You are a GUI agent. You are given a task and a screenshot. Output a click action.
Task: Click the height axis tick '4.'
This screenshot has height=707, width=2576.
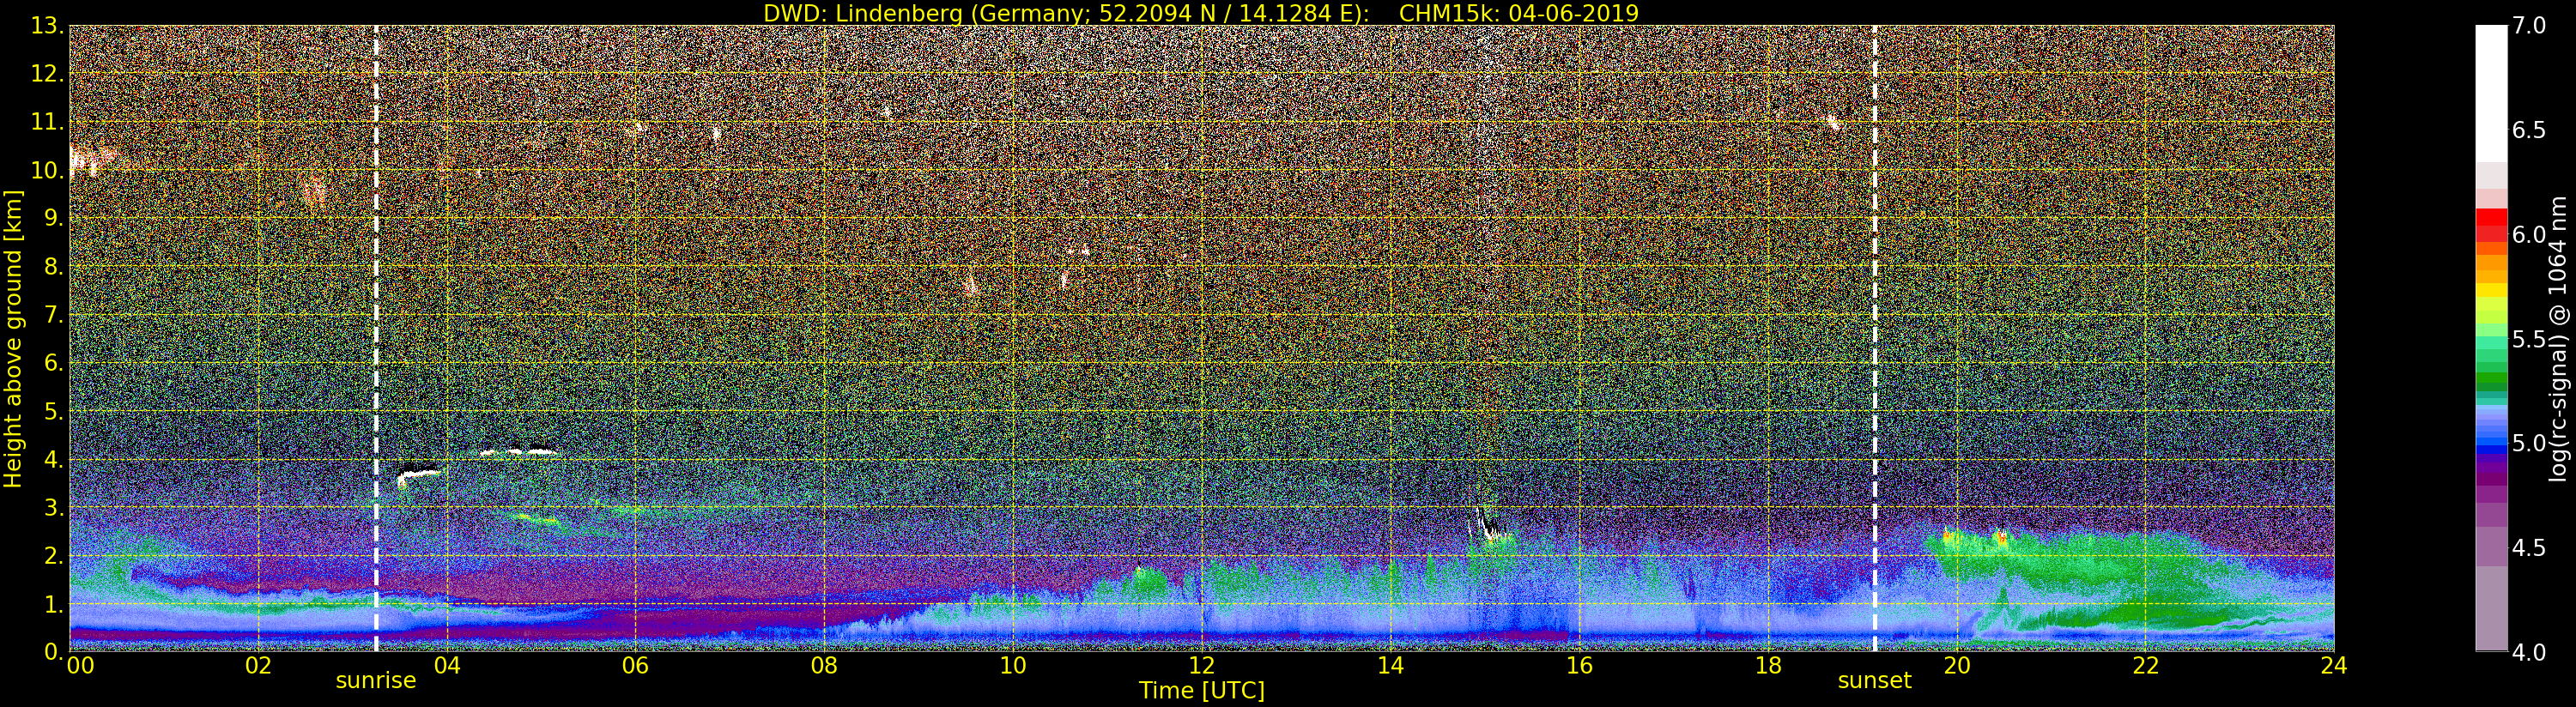(53, 459)
